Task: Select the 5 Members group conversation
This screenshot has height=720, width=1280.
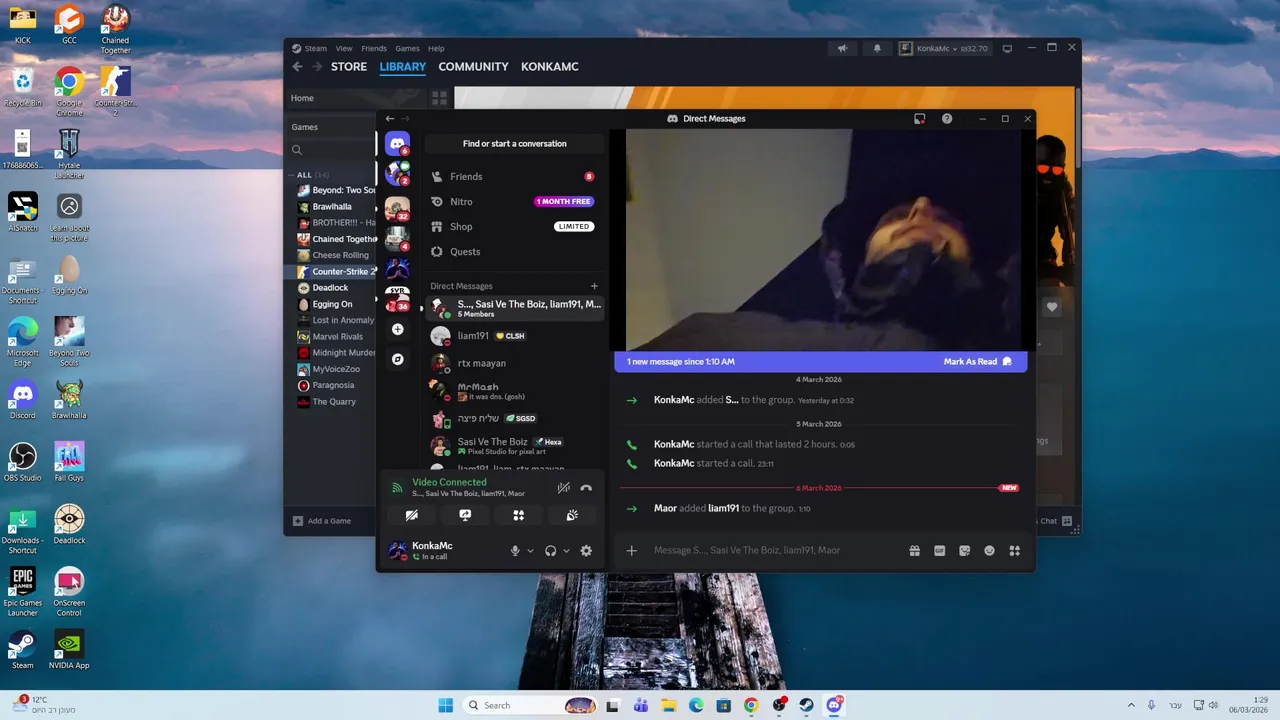Action: tap(514, 308)
